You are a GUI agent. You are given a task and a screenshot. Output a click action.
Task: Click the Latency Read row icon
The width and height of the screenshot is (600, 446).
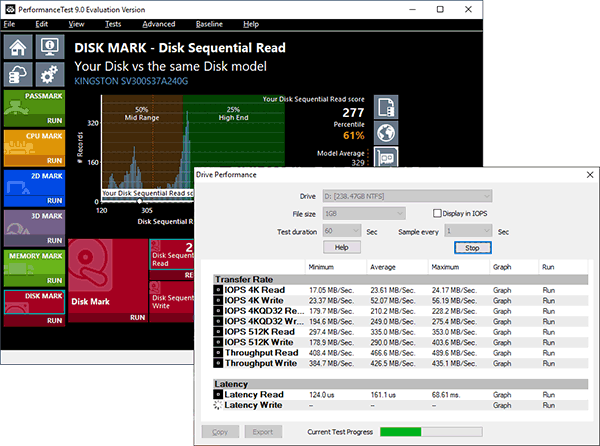[x=218, y=394]
